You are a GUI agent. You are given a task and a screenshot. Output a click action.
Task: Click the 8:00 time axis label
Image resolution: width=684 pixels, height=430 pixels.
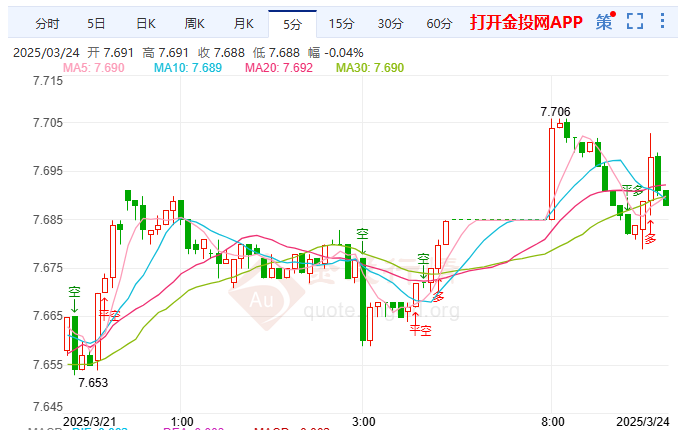point(553,422)
